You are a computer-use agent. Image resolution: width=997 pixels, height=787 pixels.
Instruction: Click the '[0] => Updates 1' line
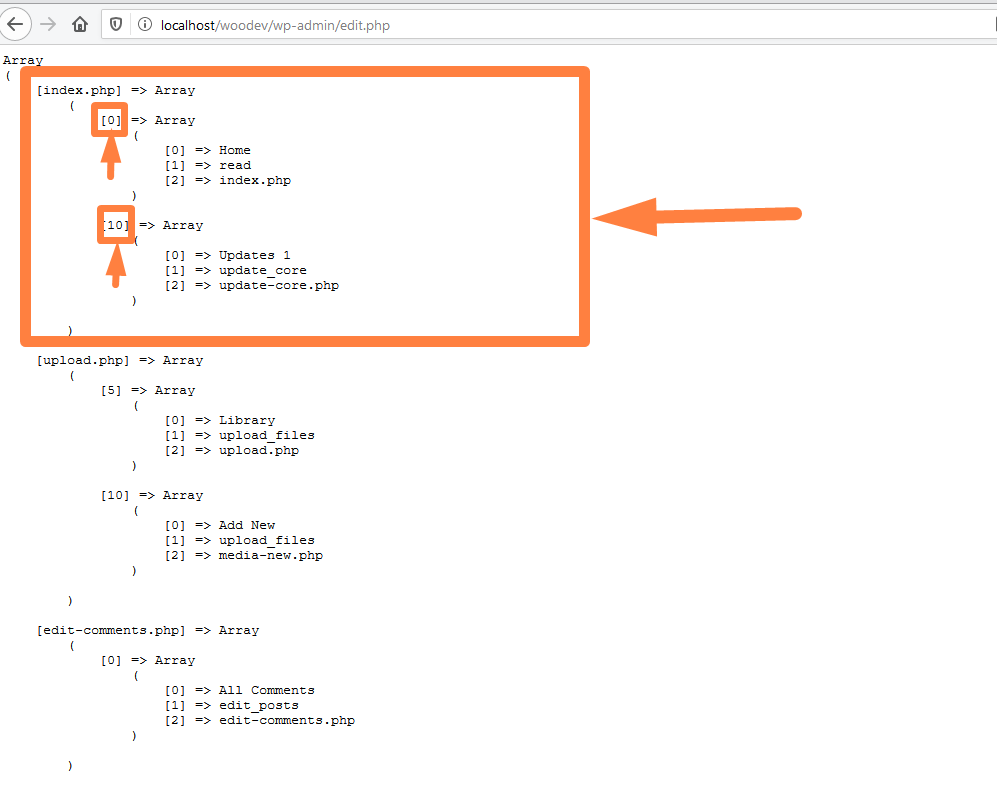tap(228, 255)
